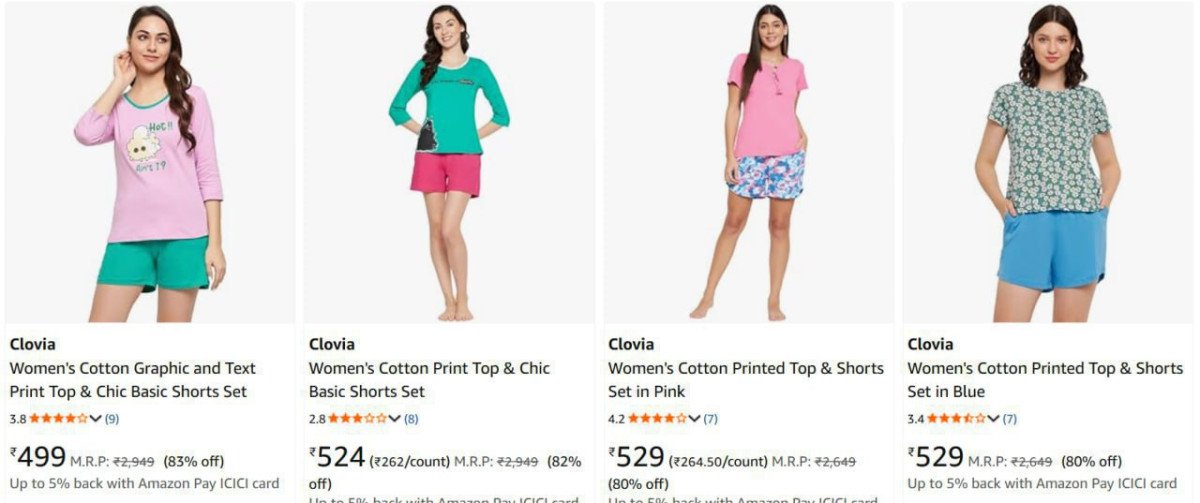1200x503 pixels.
Task: Open reviews link for Top & Shorts Set in Blue
Action: point(1010,418)
